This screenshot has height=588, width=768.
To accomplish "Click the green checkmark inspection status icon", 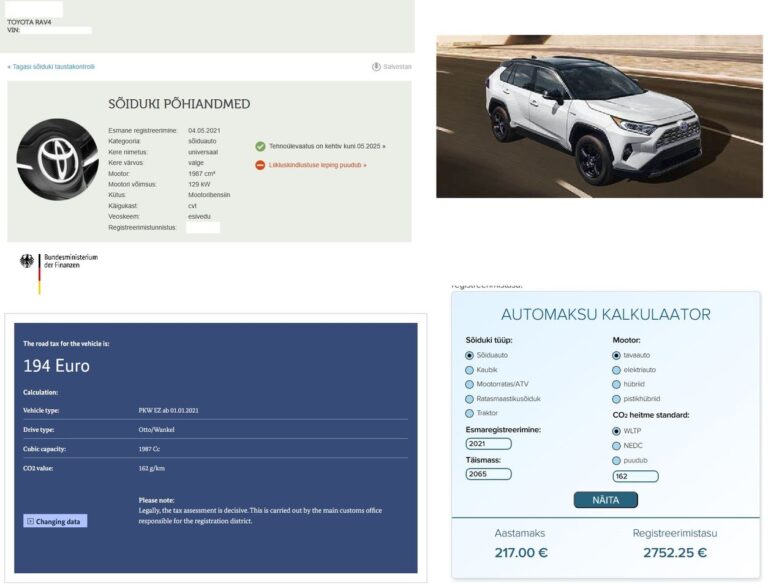I will 260,146.
